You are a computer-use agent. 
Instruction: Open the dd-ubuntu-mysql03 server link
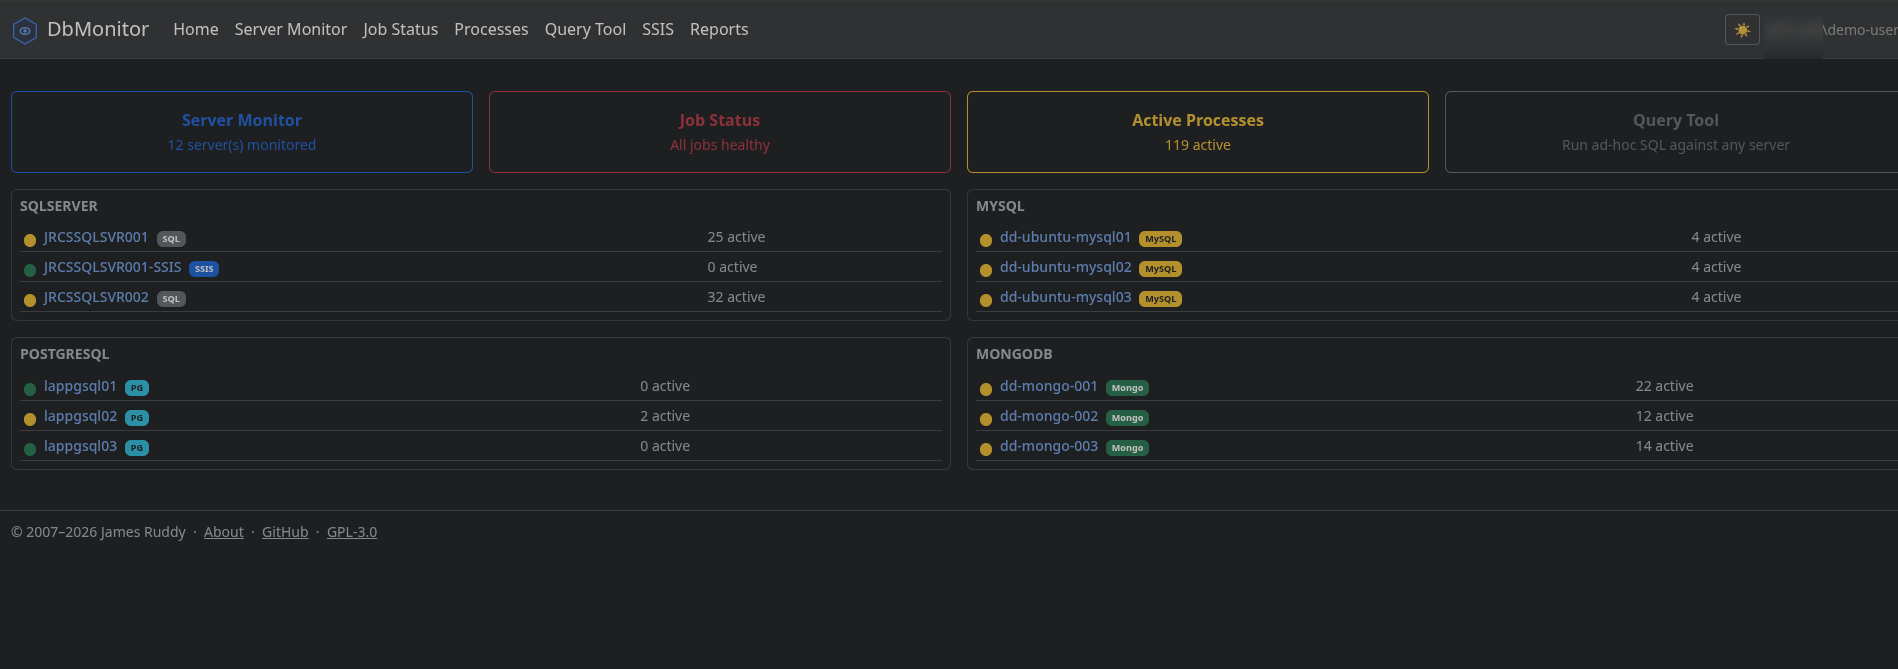(x=1065, y=298)
